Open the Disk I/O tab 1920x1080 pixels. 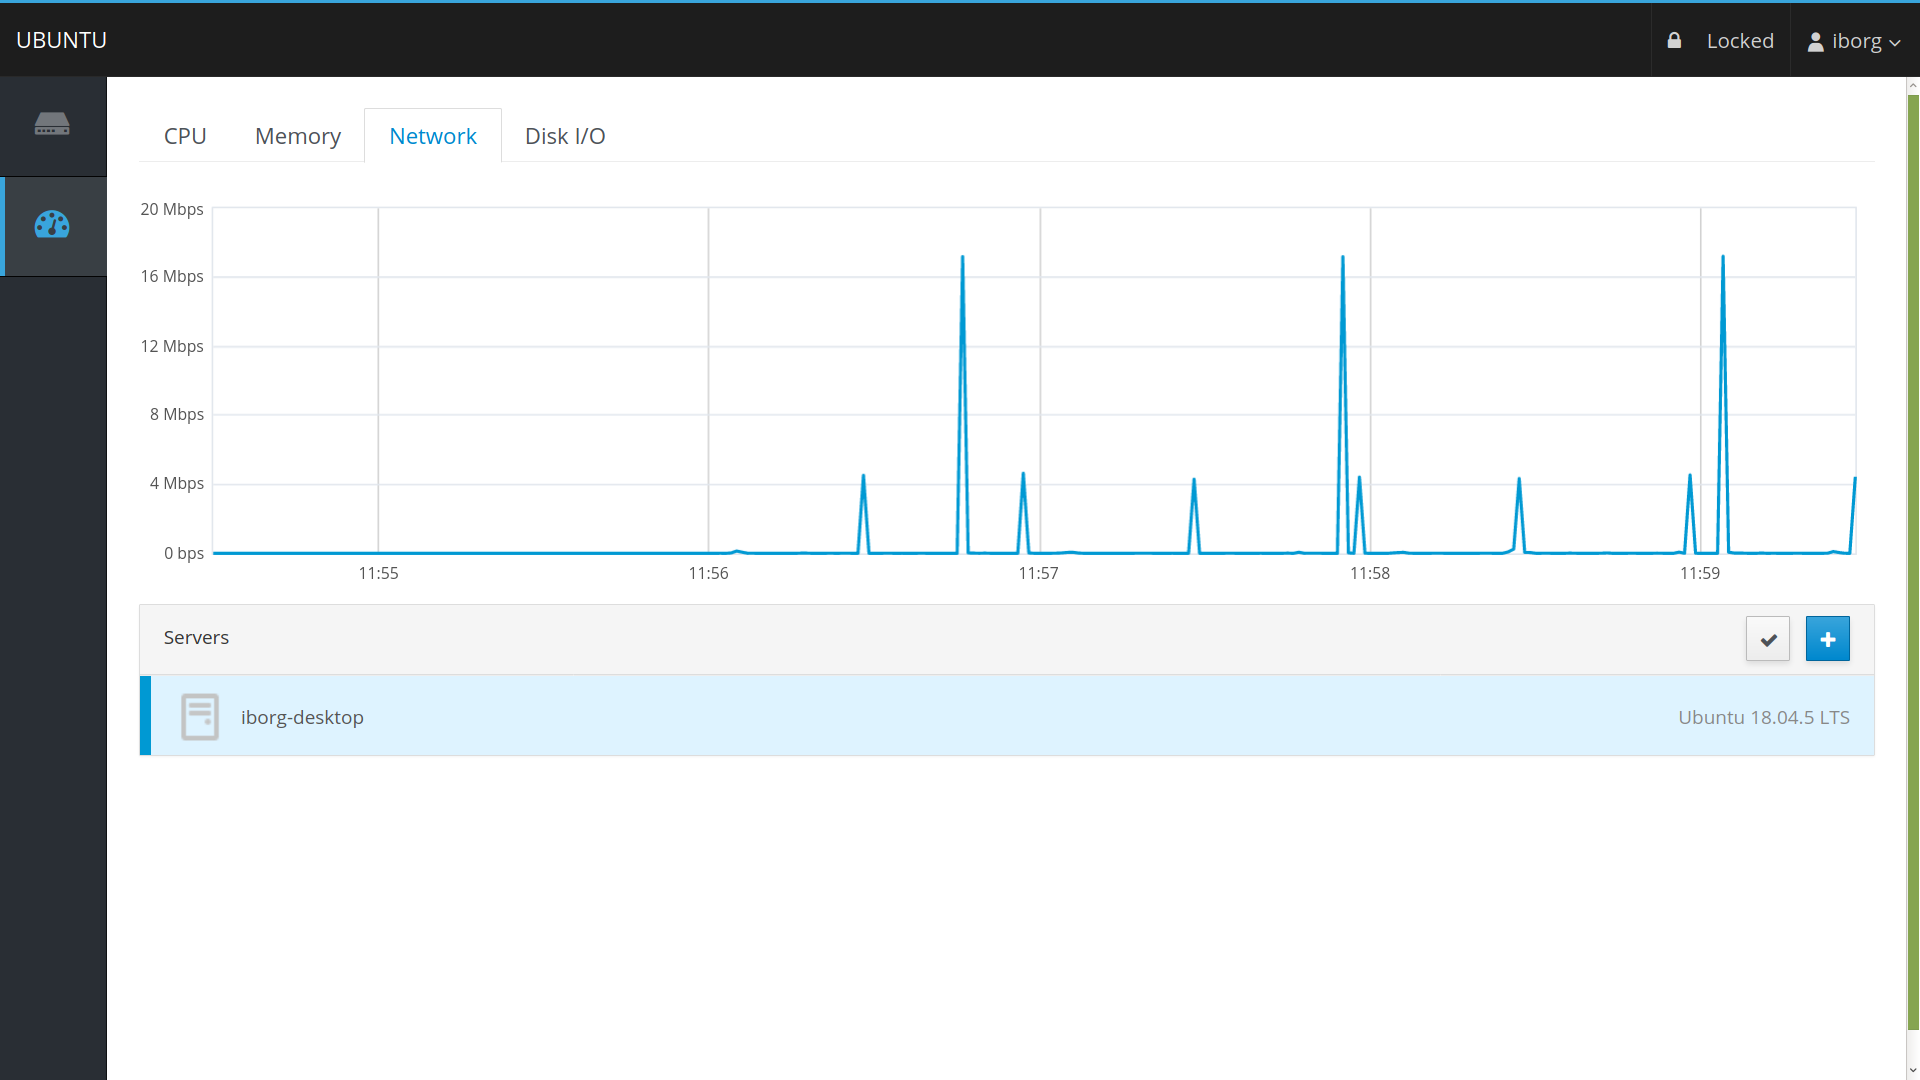[565, 136]
